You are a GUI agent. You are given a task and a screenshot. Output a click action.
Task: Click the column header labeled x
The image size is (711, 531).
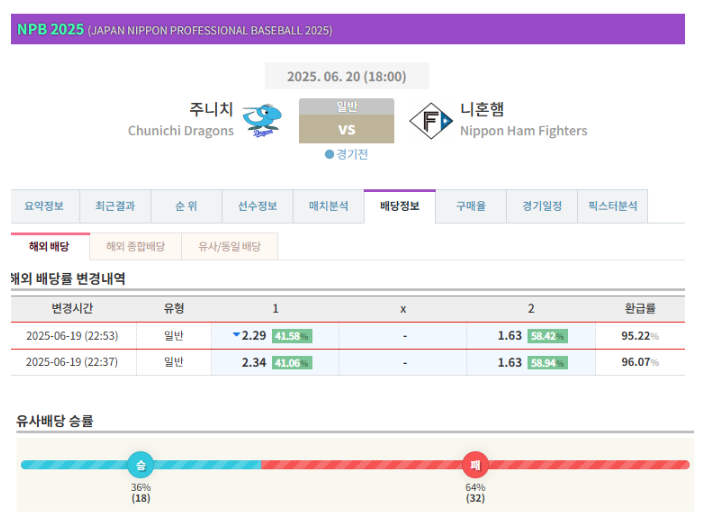click(403, 309)
